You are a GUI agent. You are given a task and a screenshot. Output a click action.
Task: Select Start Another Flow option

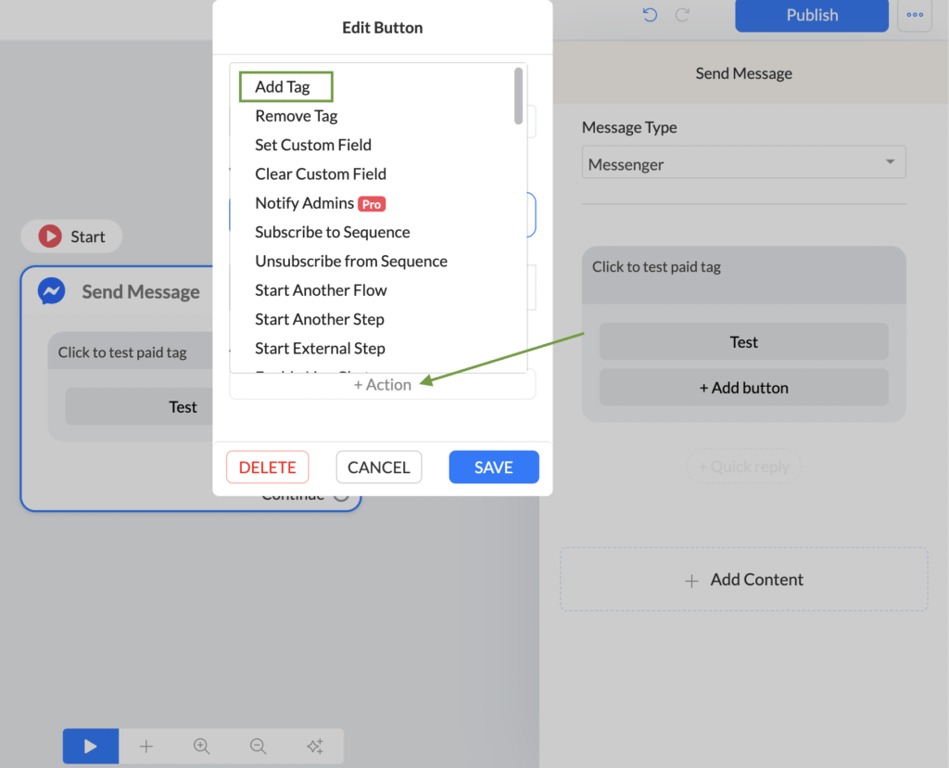321,290
